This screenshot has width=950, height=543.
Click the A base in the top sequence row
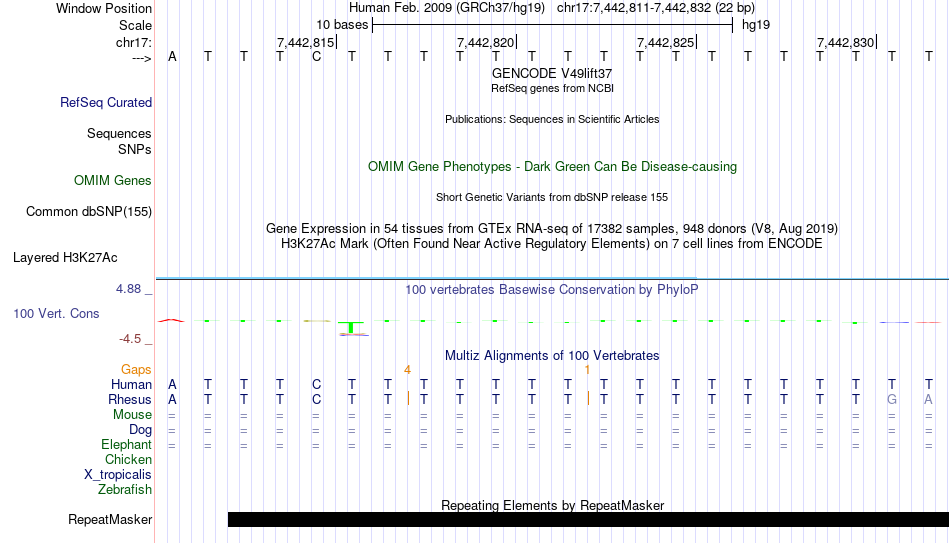tap(172, 57)
